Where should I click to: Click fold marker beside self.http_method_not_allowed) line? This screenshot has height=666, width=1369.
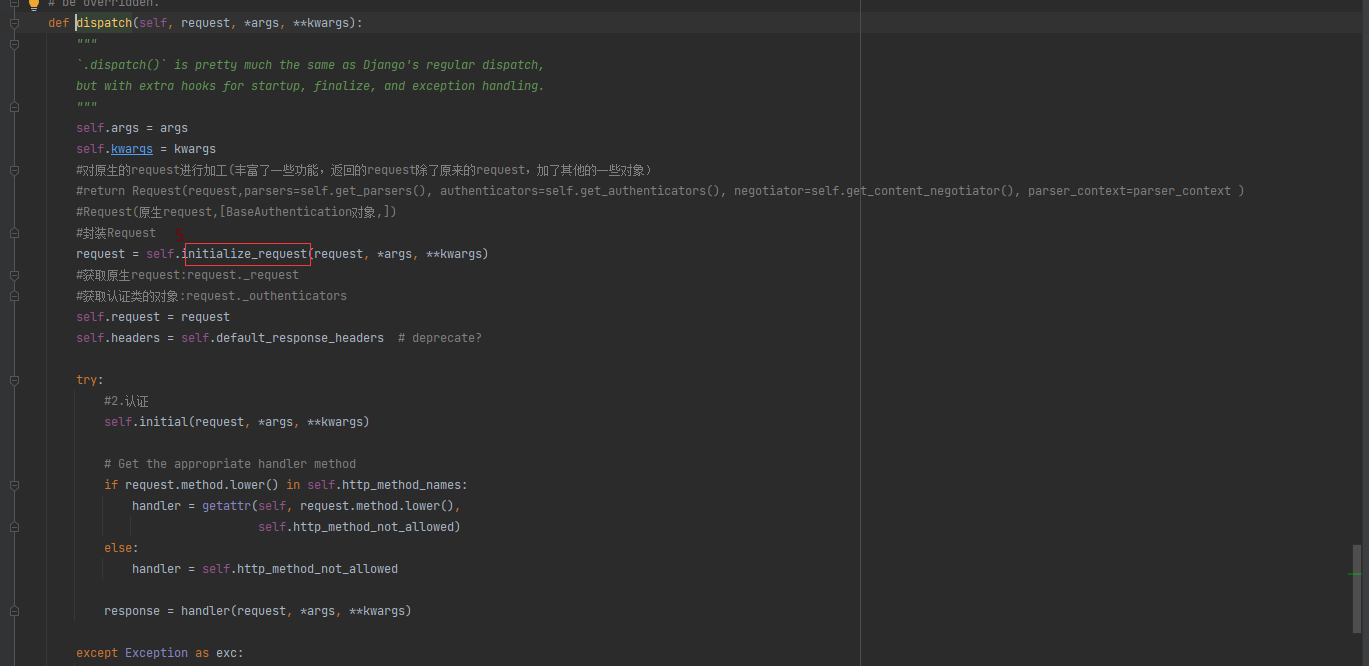pyautogui.click(x=15, y=527)
